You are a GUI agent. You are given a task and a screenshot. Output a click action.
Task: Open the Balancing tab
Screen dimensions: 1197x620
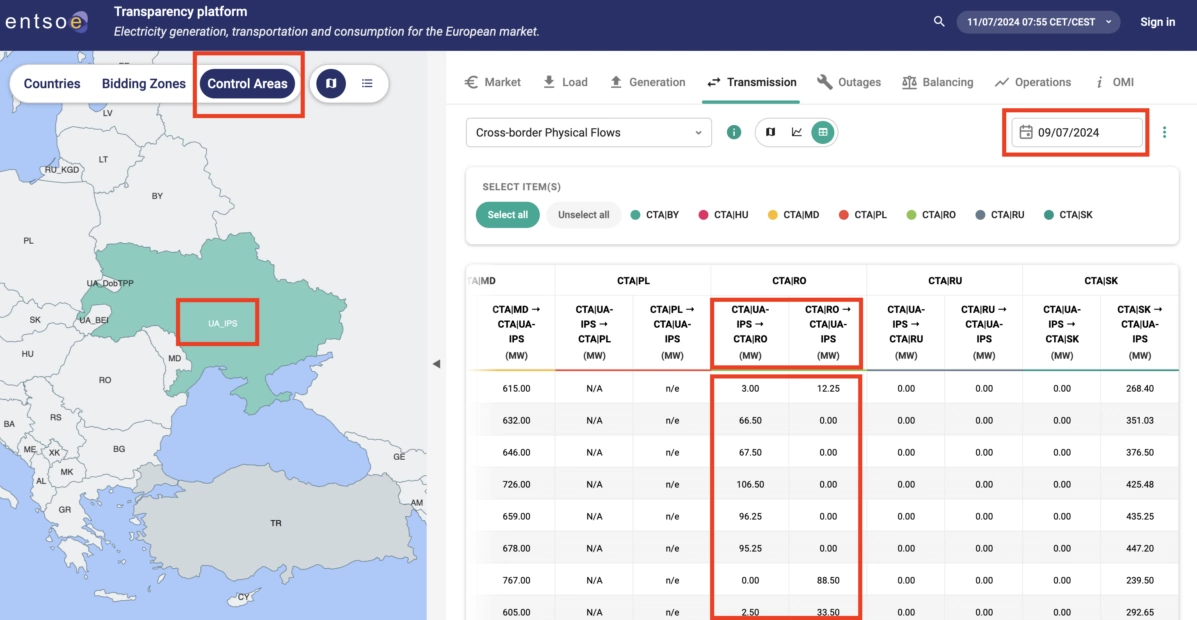click(937, 82)
